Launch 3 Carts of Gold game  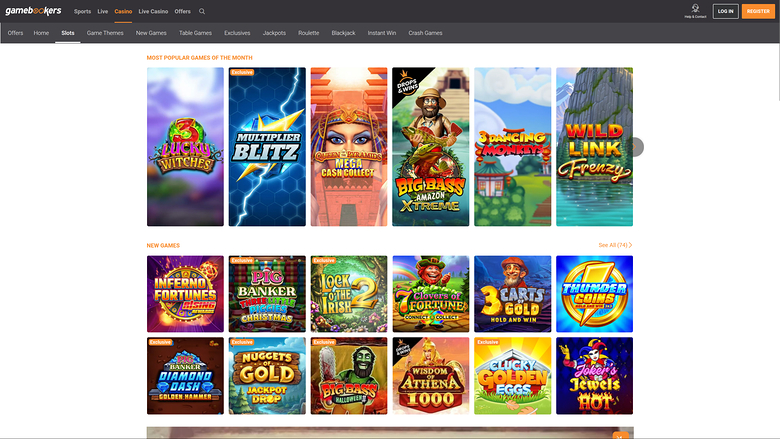tap(513, 294)
